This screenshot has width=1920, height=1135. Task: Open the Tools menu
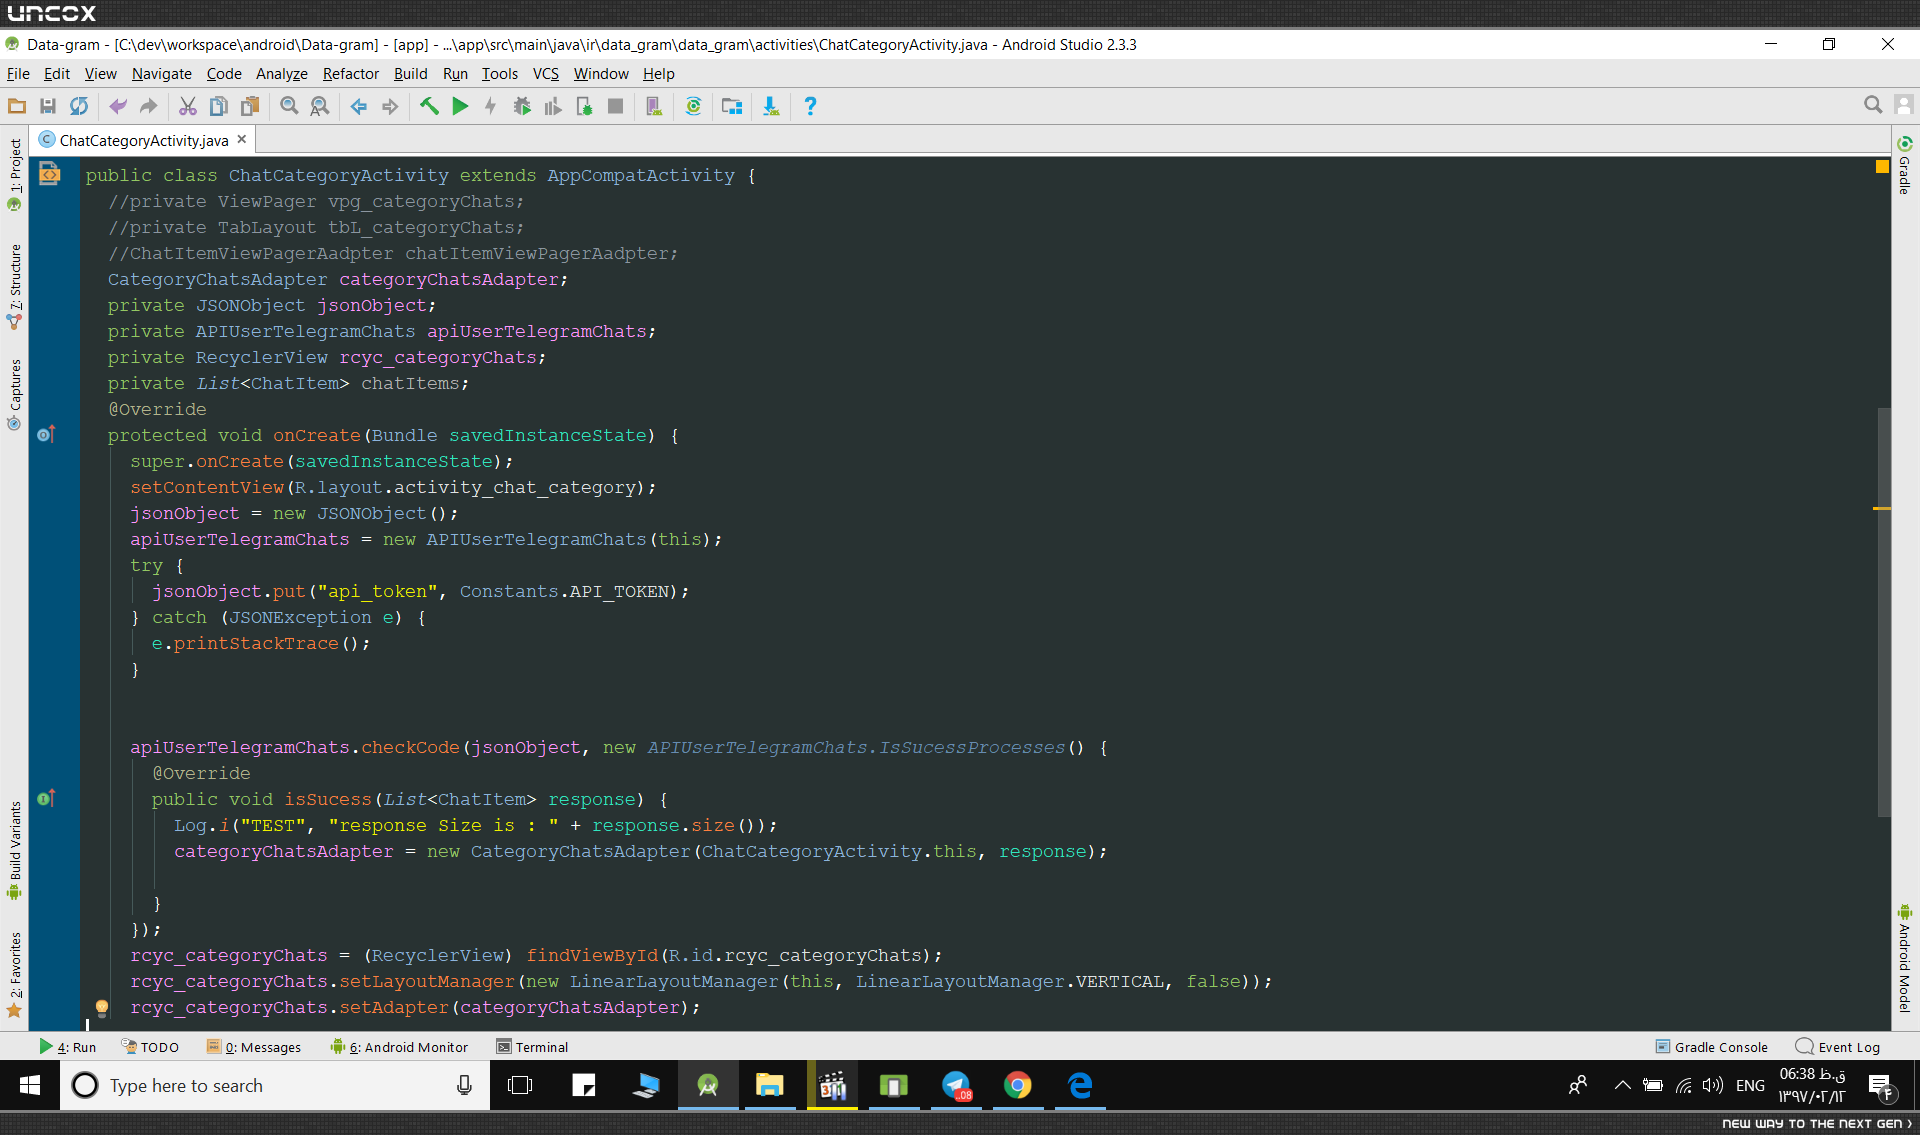(x=499, y=74)
